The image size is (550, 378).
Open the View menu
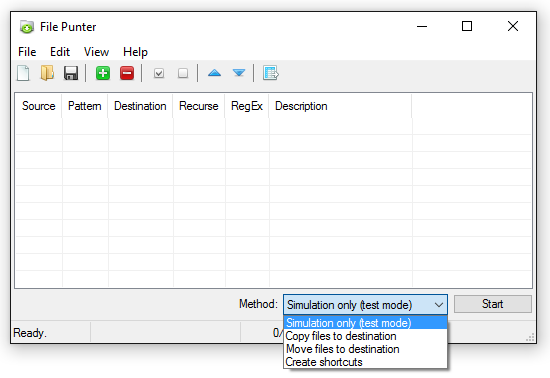pos(96,52)
